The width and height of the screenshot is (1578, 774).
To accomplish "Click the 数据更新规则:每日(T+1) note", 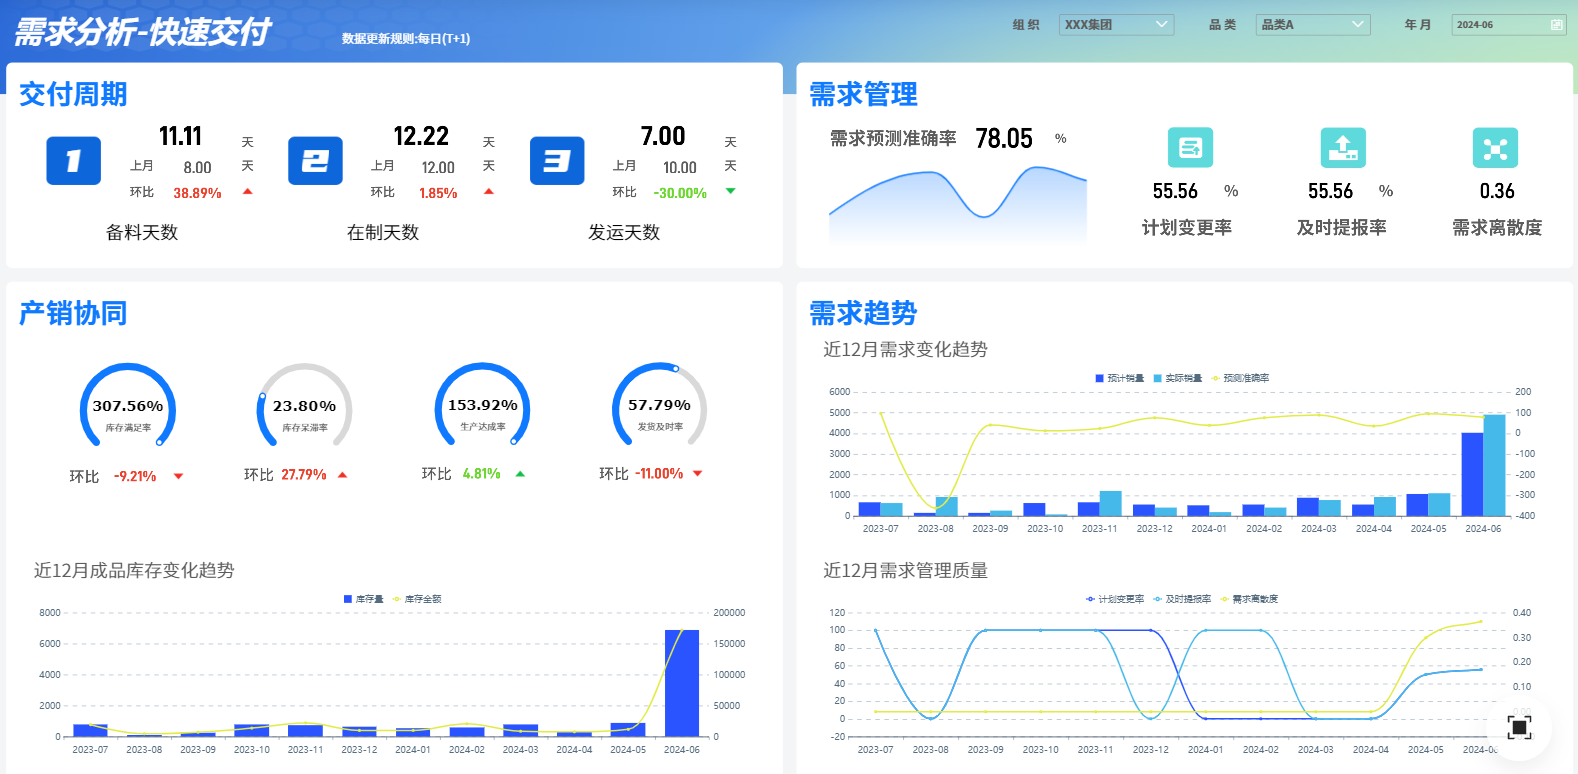I will pos(406,39).
